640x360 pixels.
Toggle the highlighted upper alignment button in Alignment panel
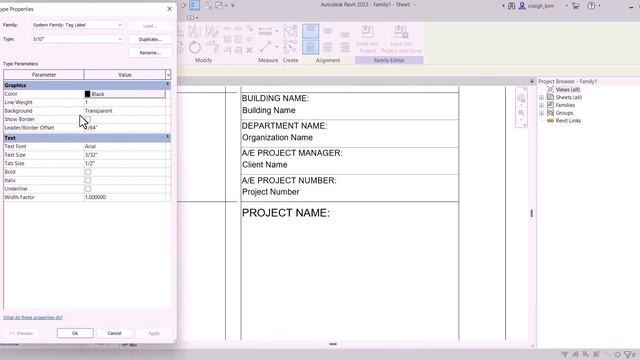pos(311,31)
